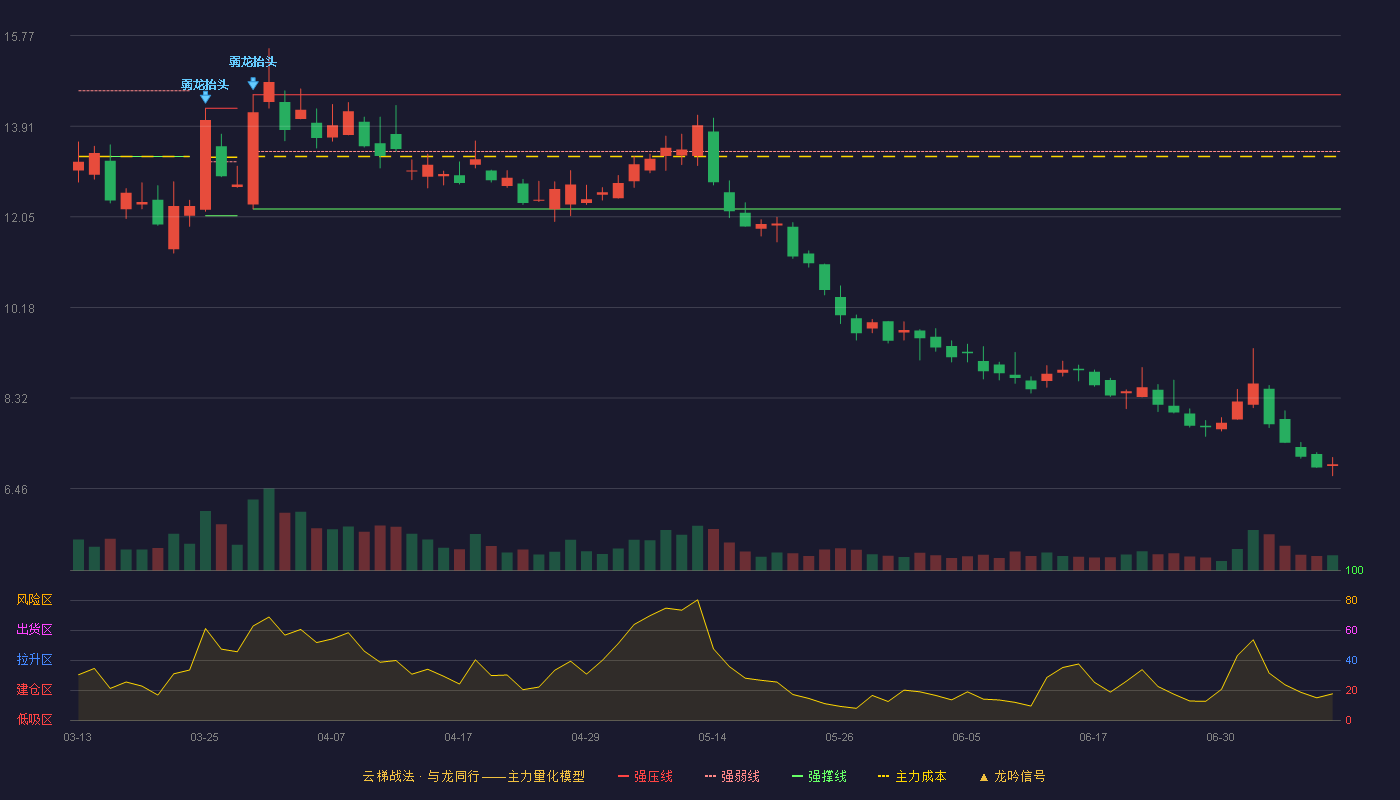This screenshot has width=1400, height=800.
Task: Click the 拉升区 zone label
Action: [x=34, y=660]
